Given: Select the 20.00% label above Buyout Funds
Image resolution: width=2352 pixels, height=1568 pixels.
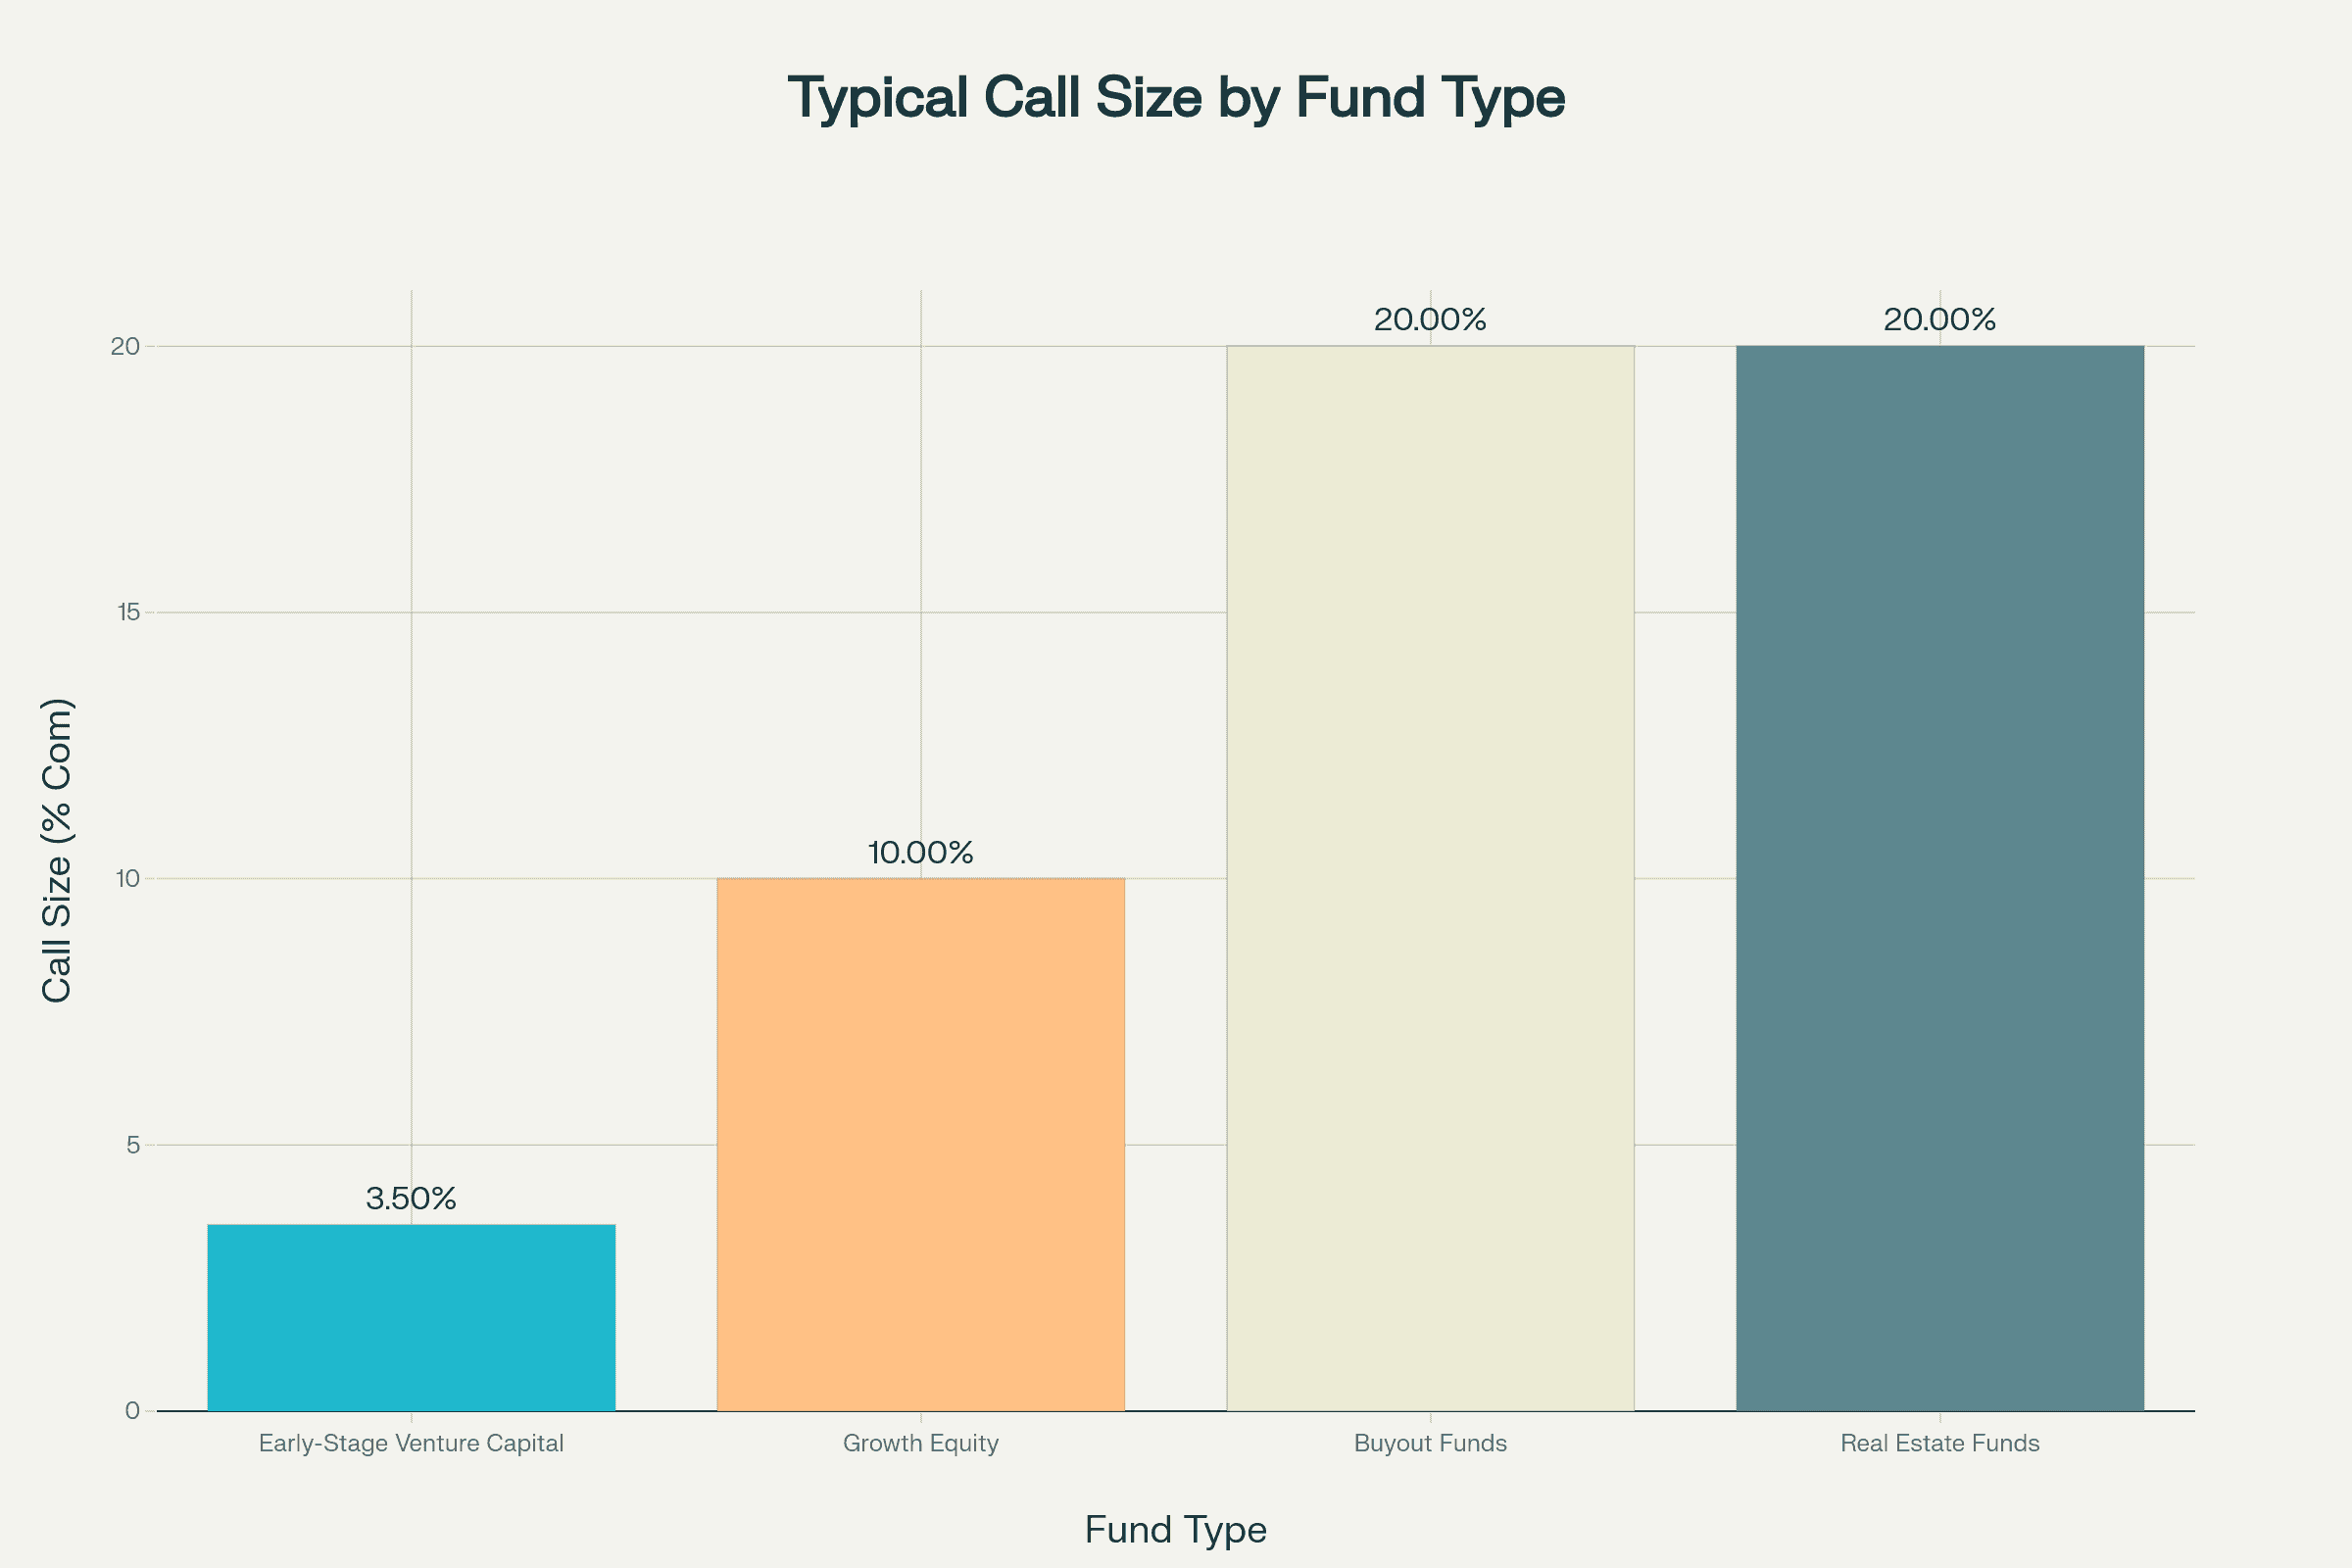Looking at the screenshot, I should [1430, 320].
